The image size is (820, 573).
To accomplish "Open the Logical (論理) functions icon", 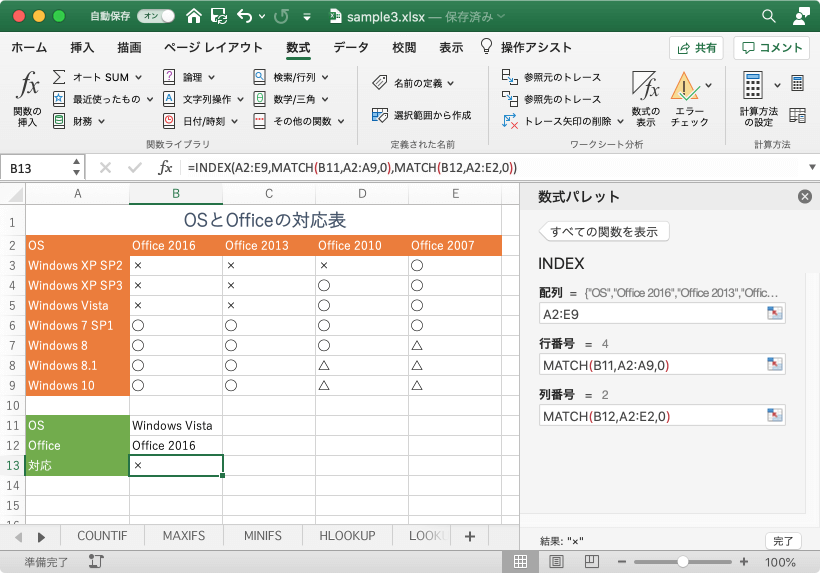I will pos(169,77).
